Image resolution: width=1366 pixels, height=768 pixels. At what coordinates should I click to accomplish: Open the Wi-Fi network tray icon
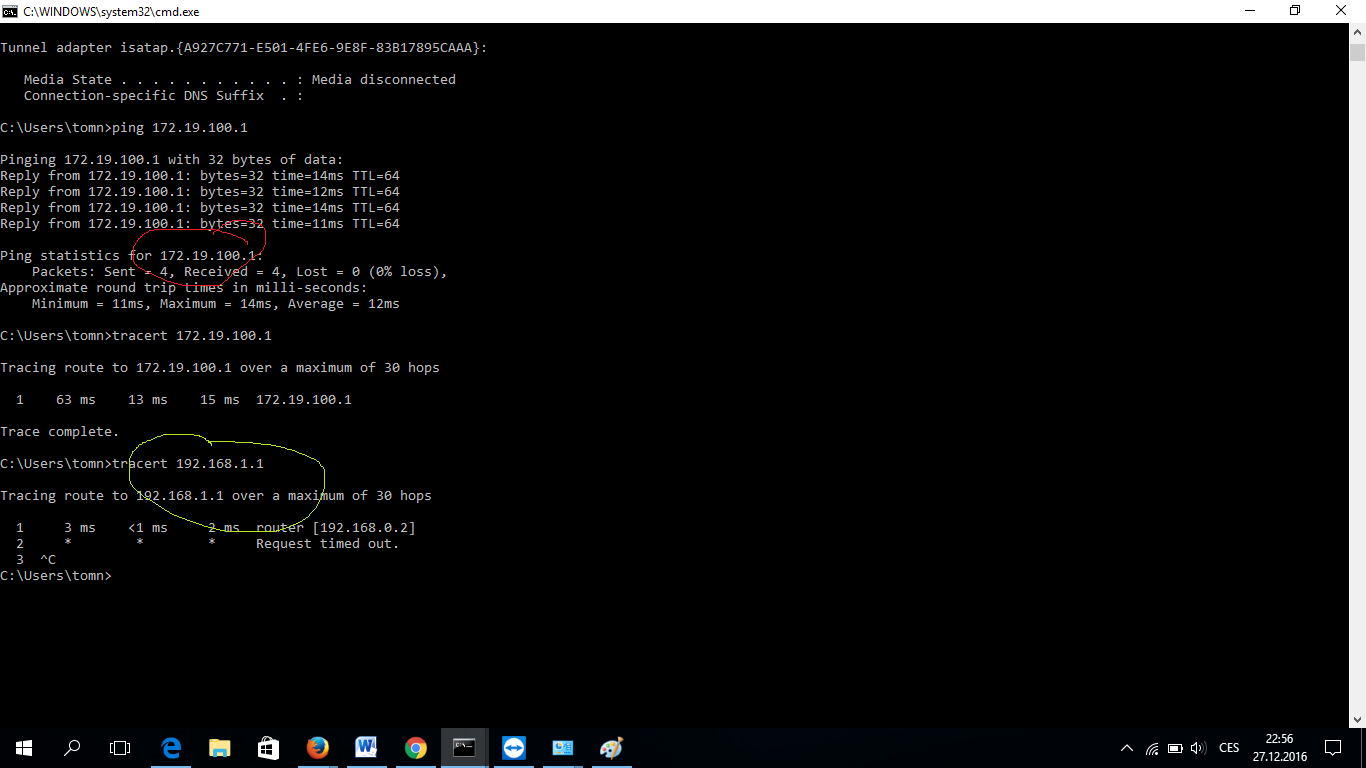click(1152, 748)
